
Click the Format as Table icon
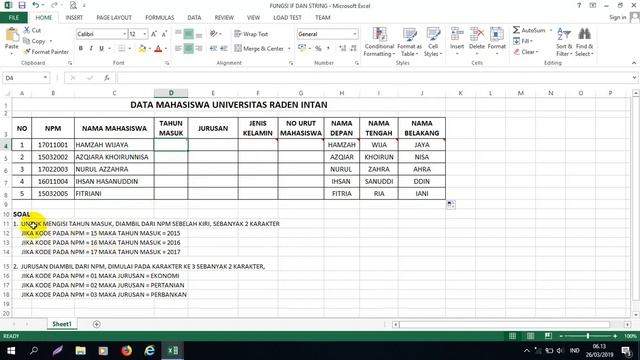click(x=409, y=35)
